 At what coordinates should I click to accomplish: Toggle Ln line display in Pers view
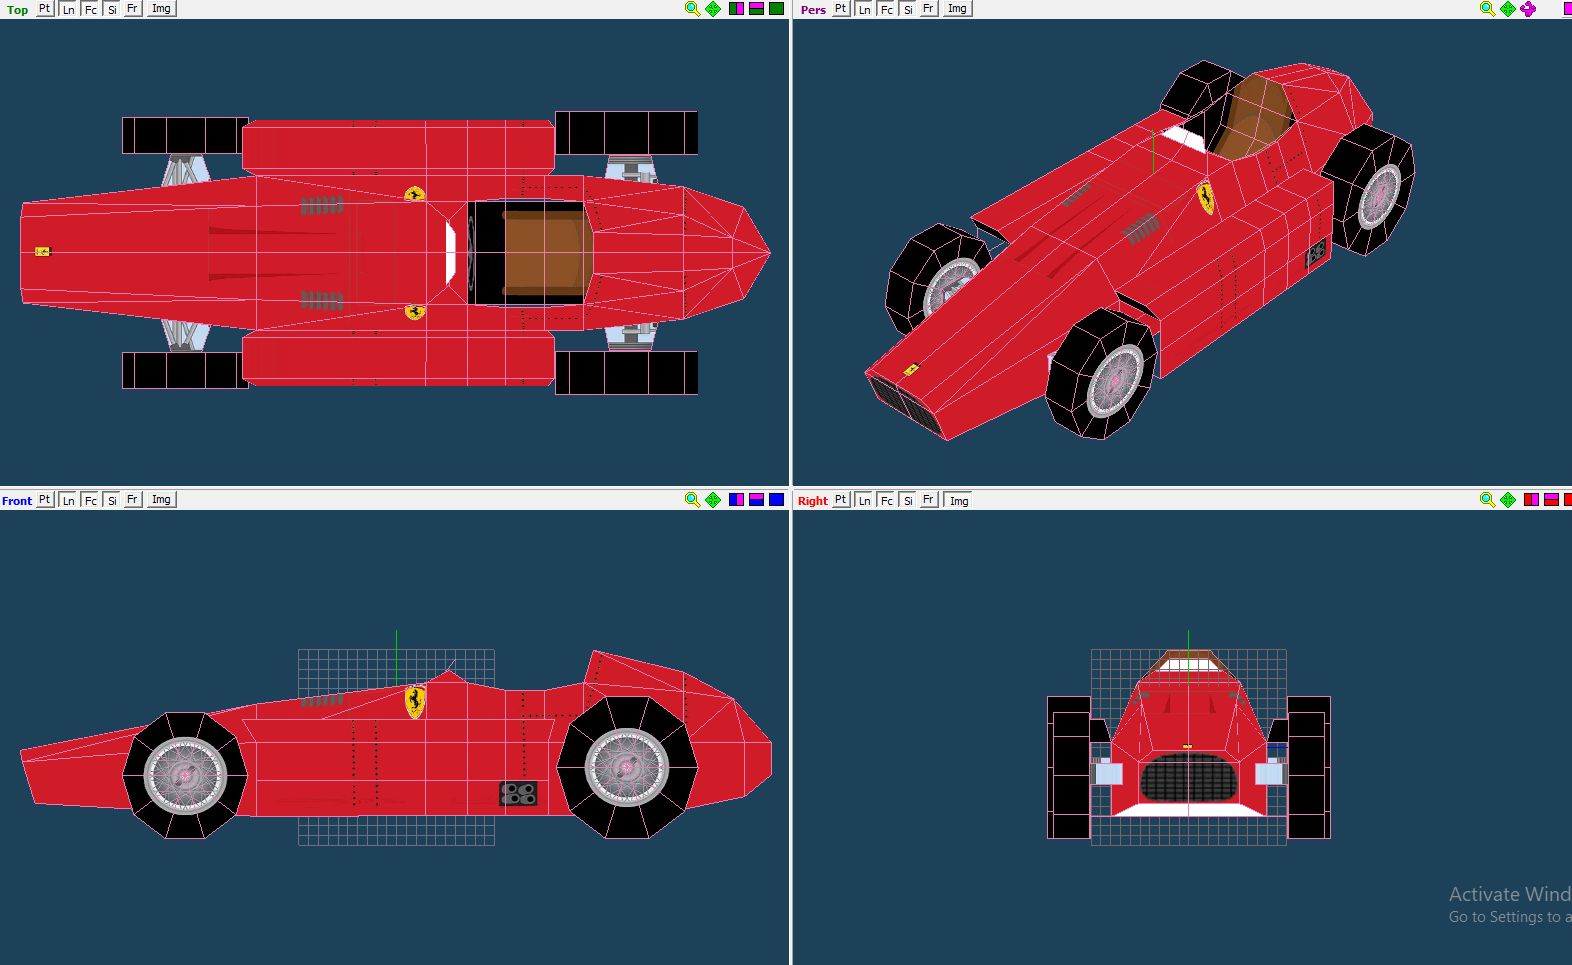[x=865, y=9]
